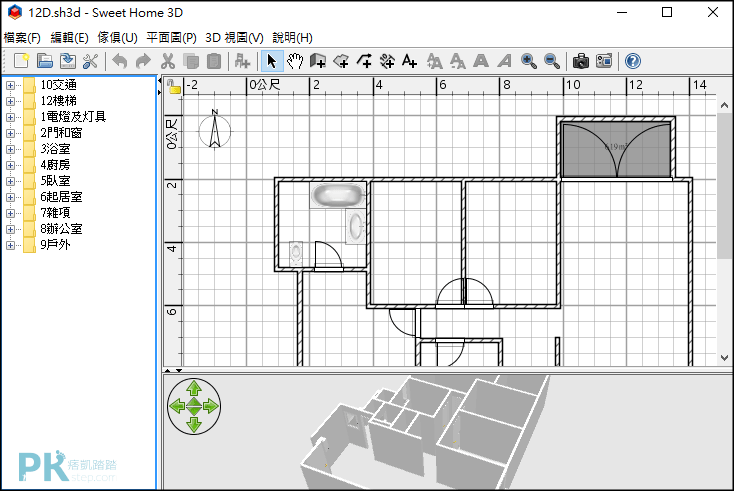
Task: Select the bathroom door in plan
Action: tap(329, 256)
